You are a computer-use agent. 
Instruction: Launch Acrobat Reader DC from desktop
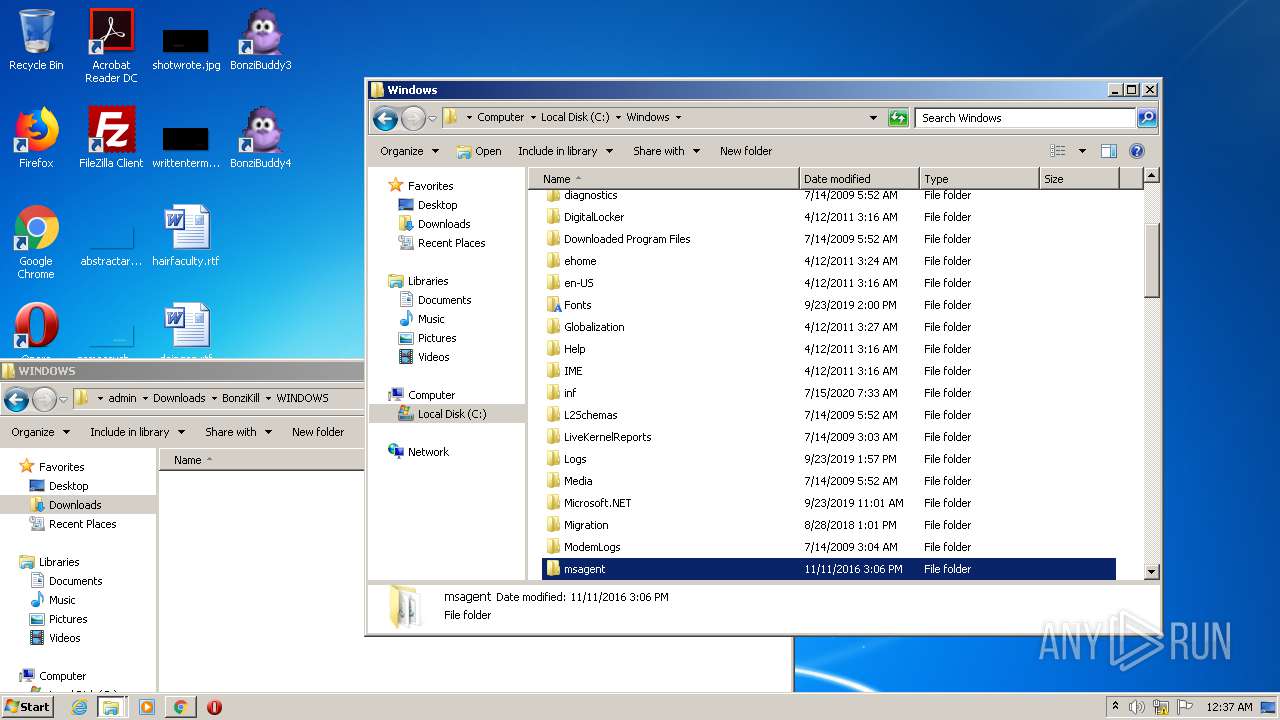[x=111, y=46]
